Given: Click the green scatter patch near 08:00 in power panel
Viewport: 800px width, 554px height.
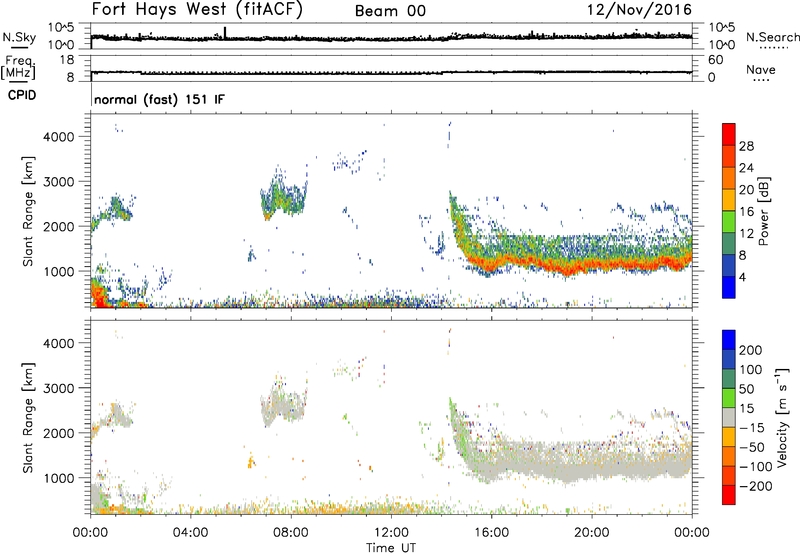Looking at the screenshot, I should 283,196.
